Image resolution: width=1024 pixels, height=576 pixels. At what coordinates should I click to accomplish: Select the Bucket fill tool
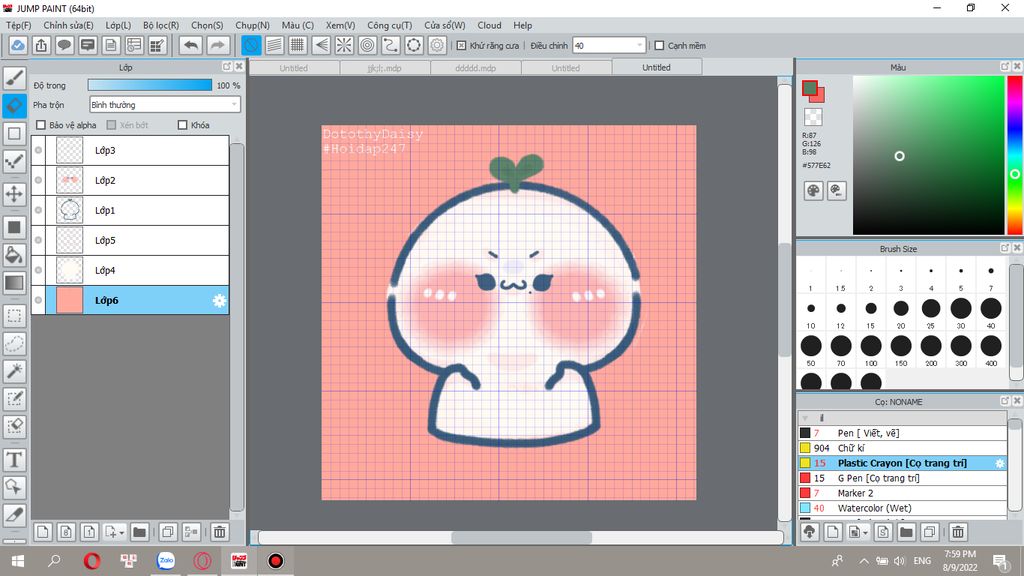click(x=14, y=255)
